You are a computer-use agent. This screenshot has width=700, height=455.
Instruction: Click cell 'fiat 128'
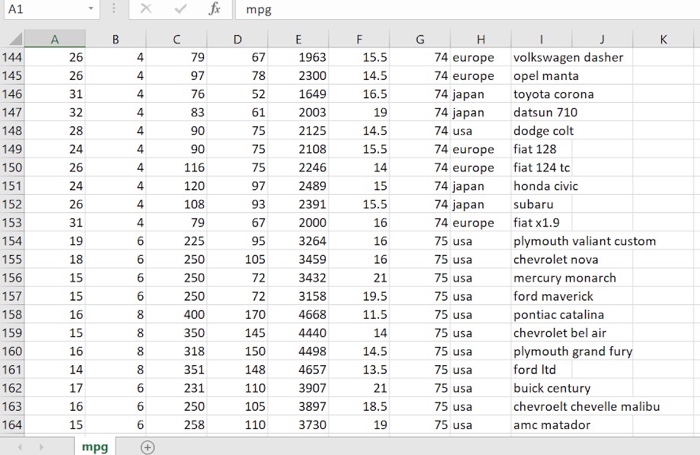(542, 149)
